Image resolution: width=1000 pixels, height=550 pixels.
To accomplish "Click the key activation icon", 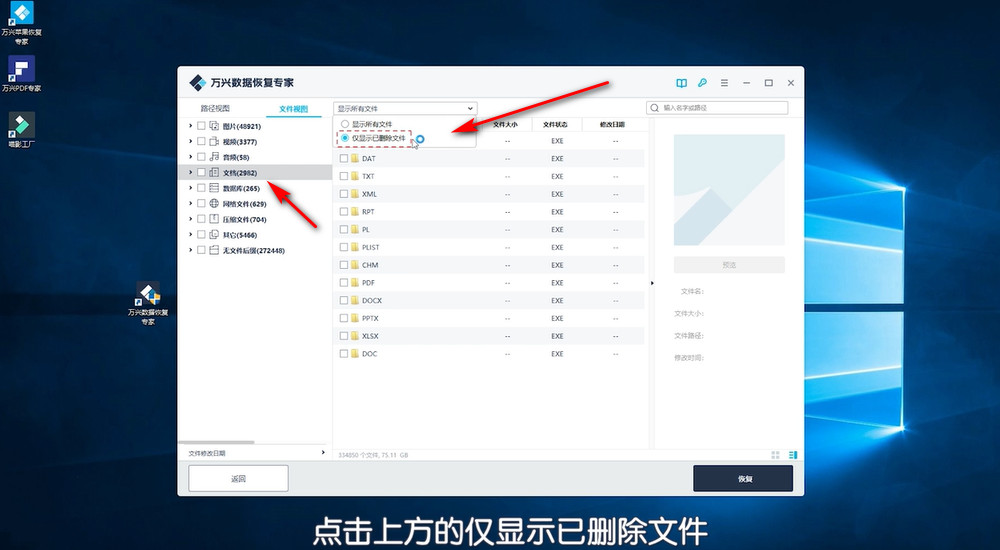I will (702, 83).
